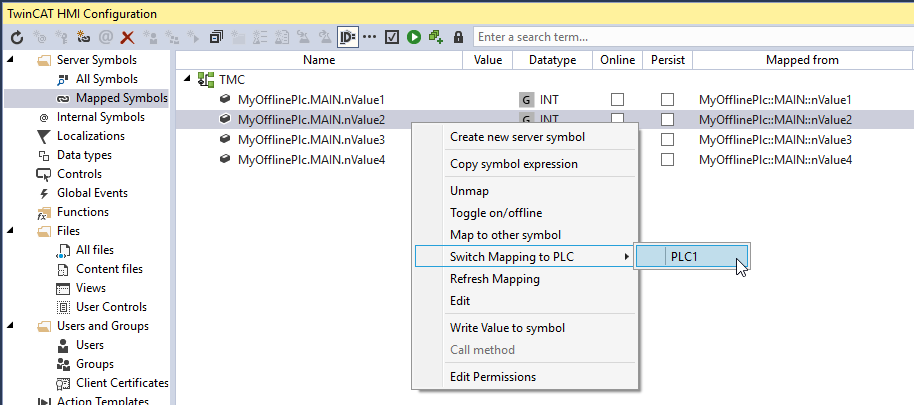This screenshot has height=405, width=914.
Task: Select Edit Permissions in the context menu
Action: (493, 376)
